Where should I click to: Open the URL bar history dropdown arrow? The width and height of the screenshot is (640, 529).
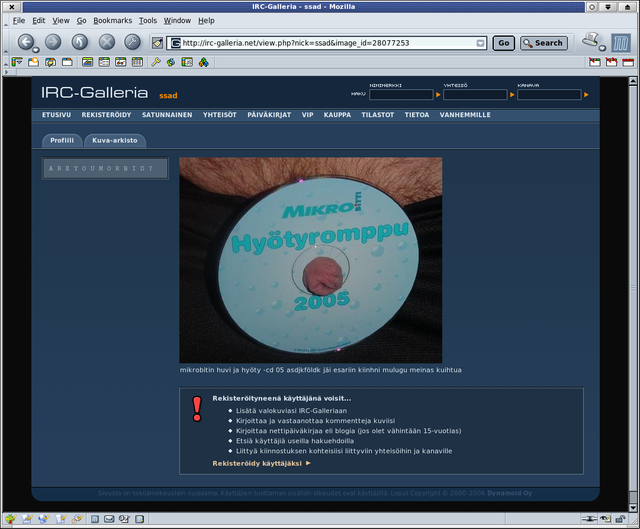[480, 43]
